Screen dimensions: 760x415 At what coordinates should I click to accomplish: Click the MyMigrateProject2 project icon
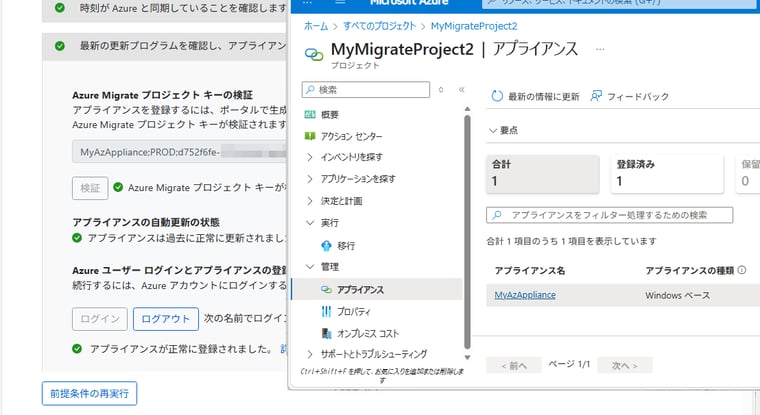(x=314, y=55)
